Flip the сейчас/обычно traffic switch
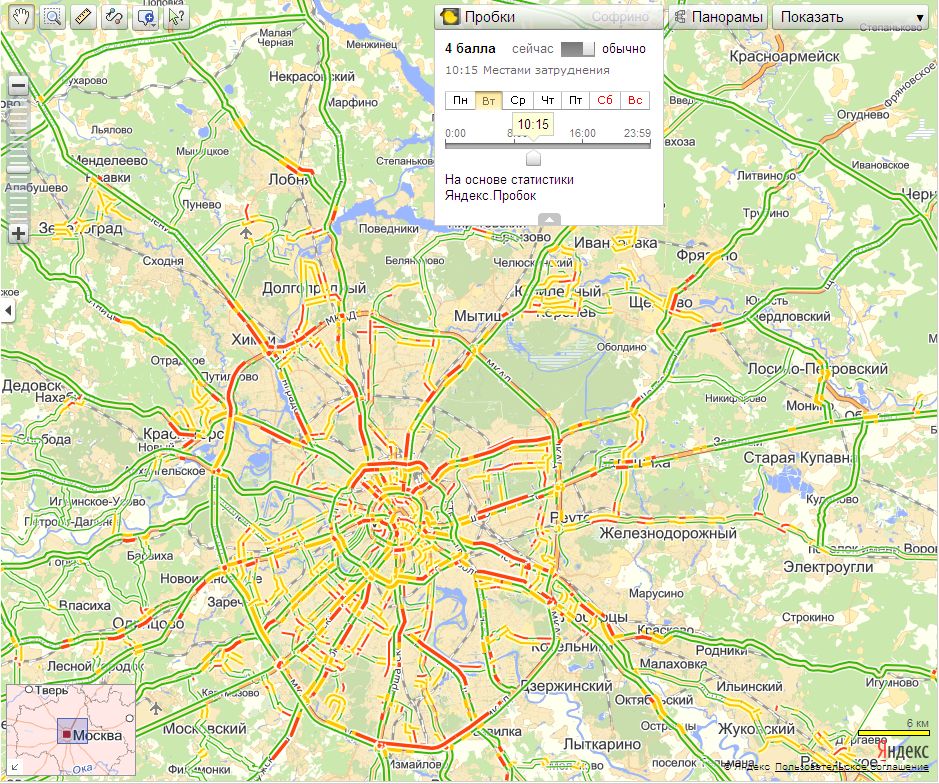 (x=578, y=49)
